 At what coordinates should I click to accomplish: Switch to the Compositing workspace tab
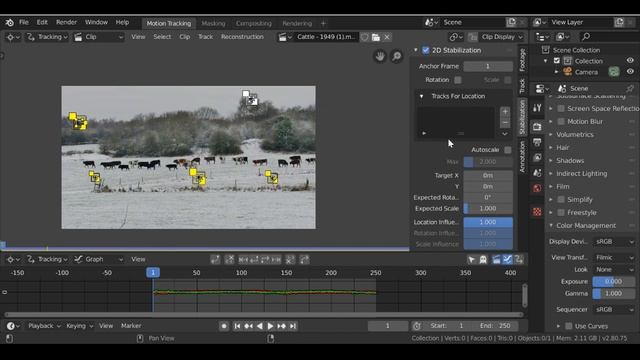[253, 24]
